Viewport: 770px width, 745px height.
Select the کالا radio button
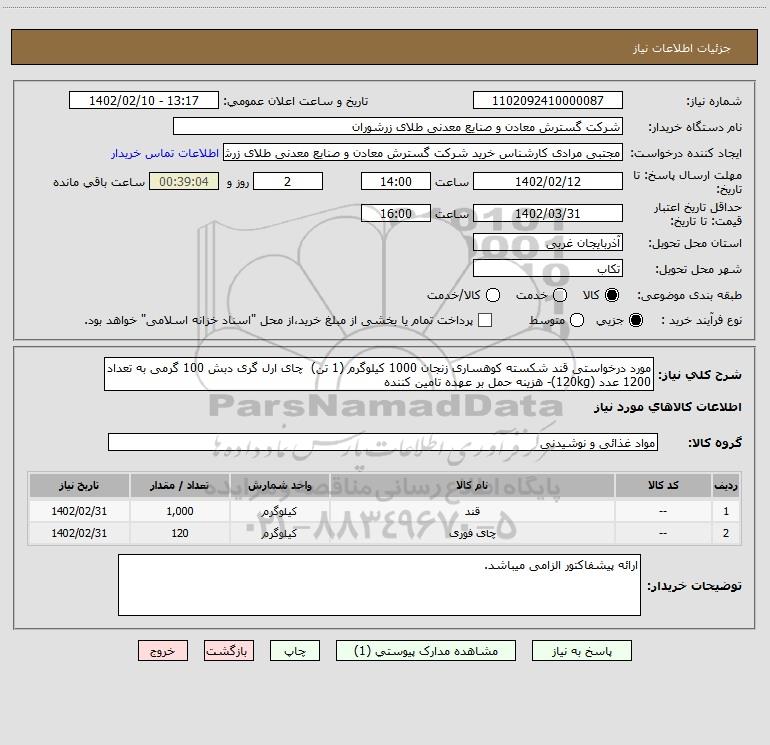(612, 295)
